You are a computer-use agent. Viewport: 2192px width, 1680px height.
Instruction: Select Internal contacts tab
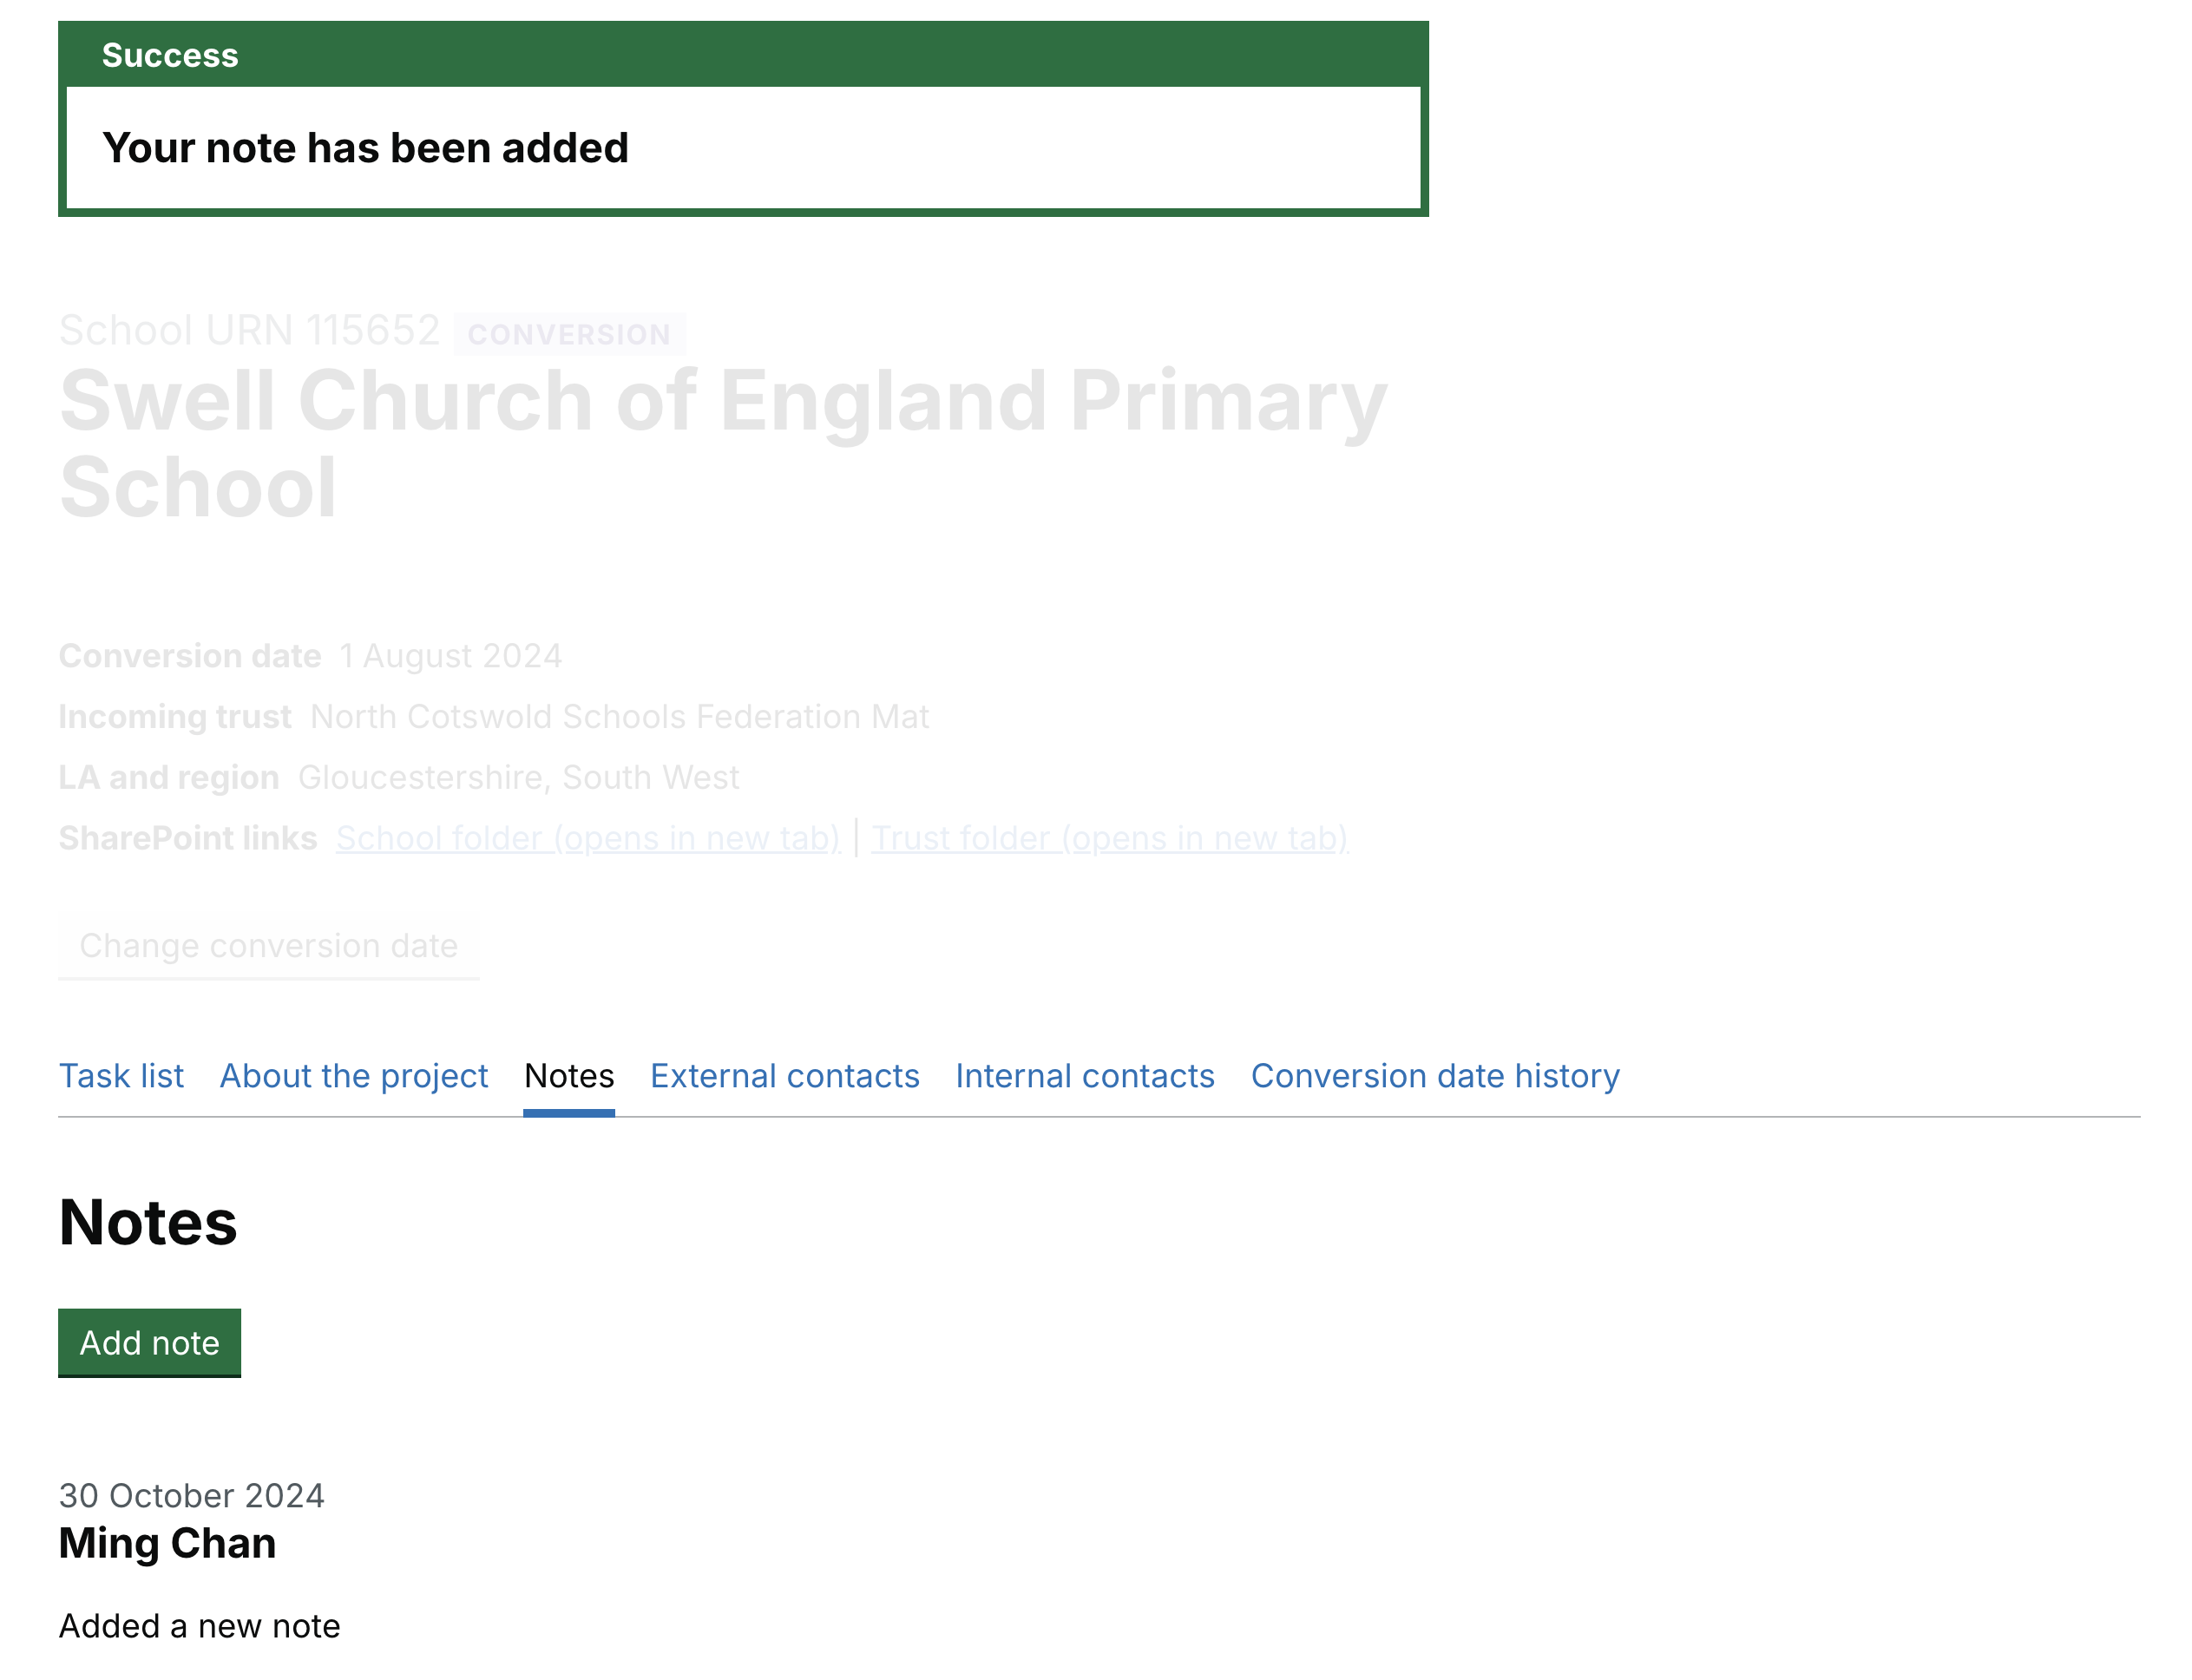click(x=1086, y=1074)
